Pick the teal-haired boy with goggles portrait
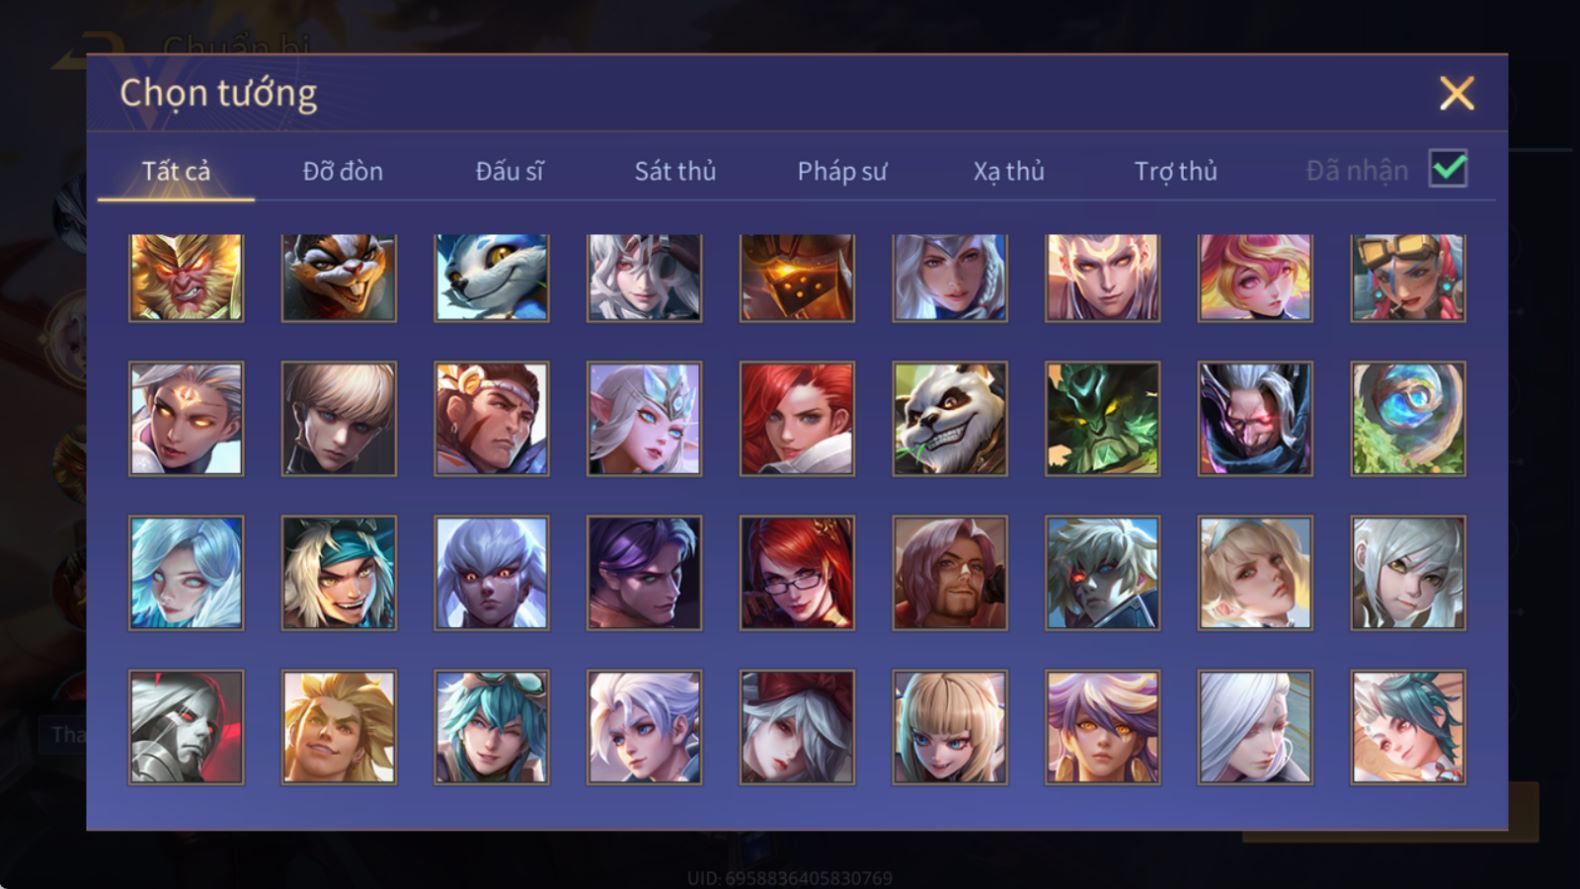Viewport: 1580px width, 889px height. click(x=492, y=727)
